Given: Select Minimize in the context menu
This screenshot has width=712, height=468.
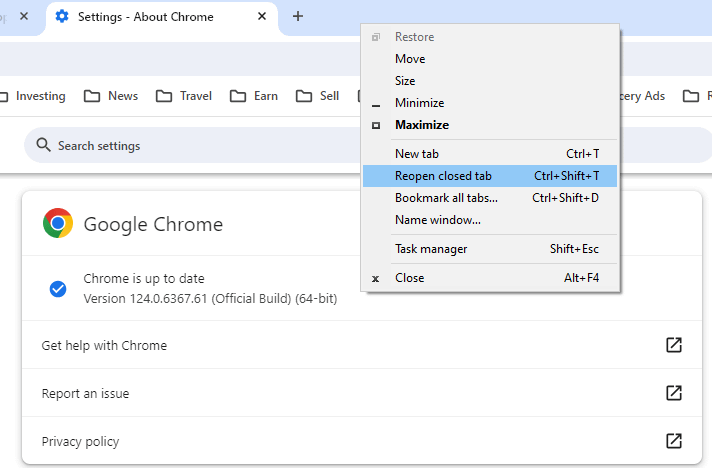Looking at the screenshot, I should pos(490,103).
